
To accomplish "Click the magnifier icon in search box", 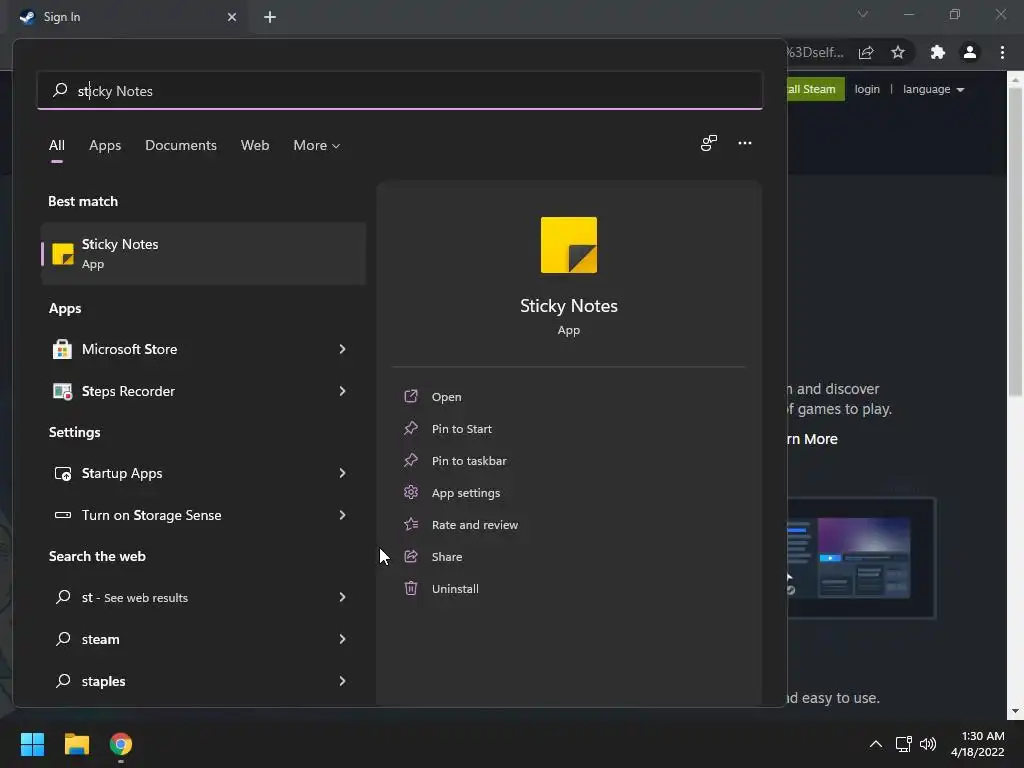I will (60, 89).
